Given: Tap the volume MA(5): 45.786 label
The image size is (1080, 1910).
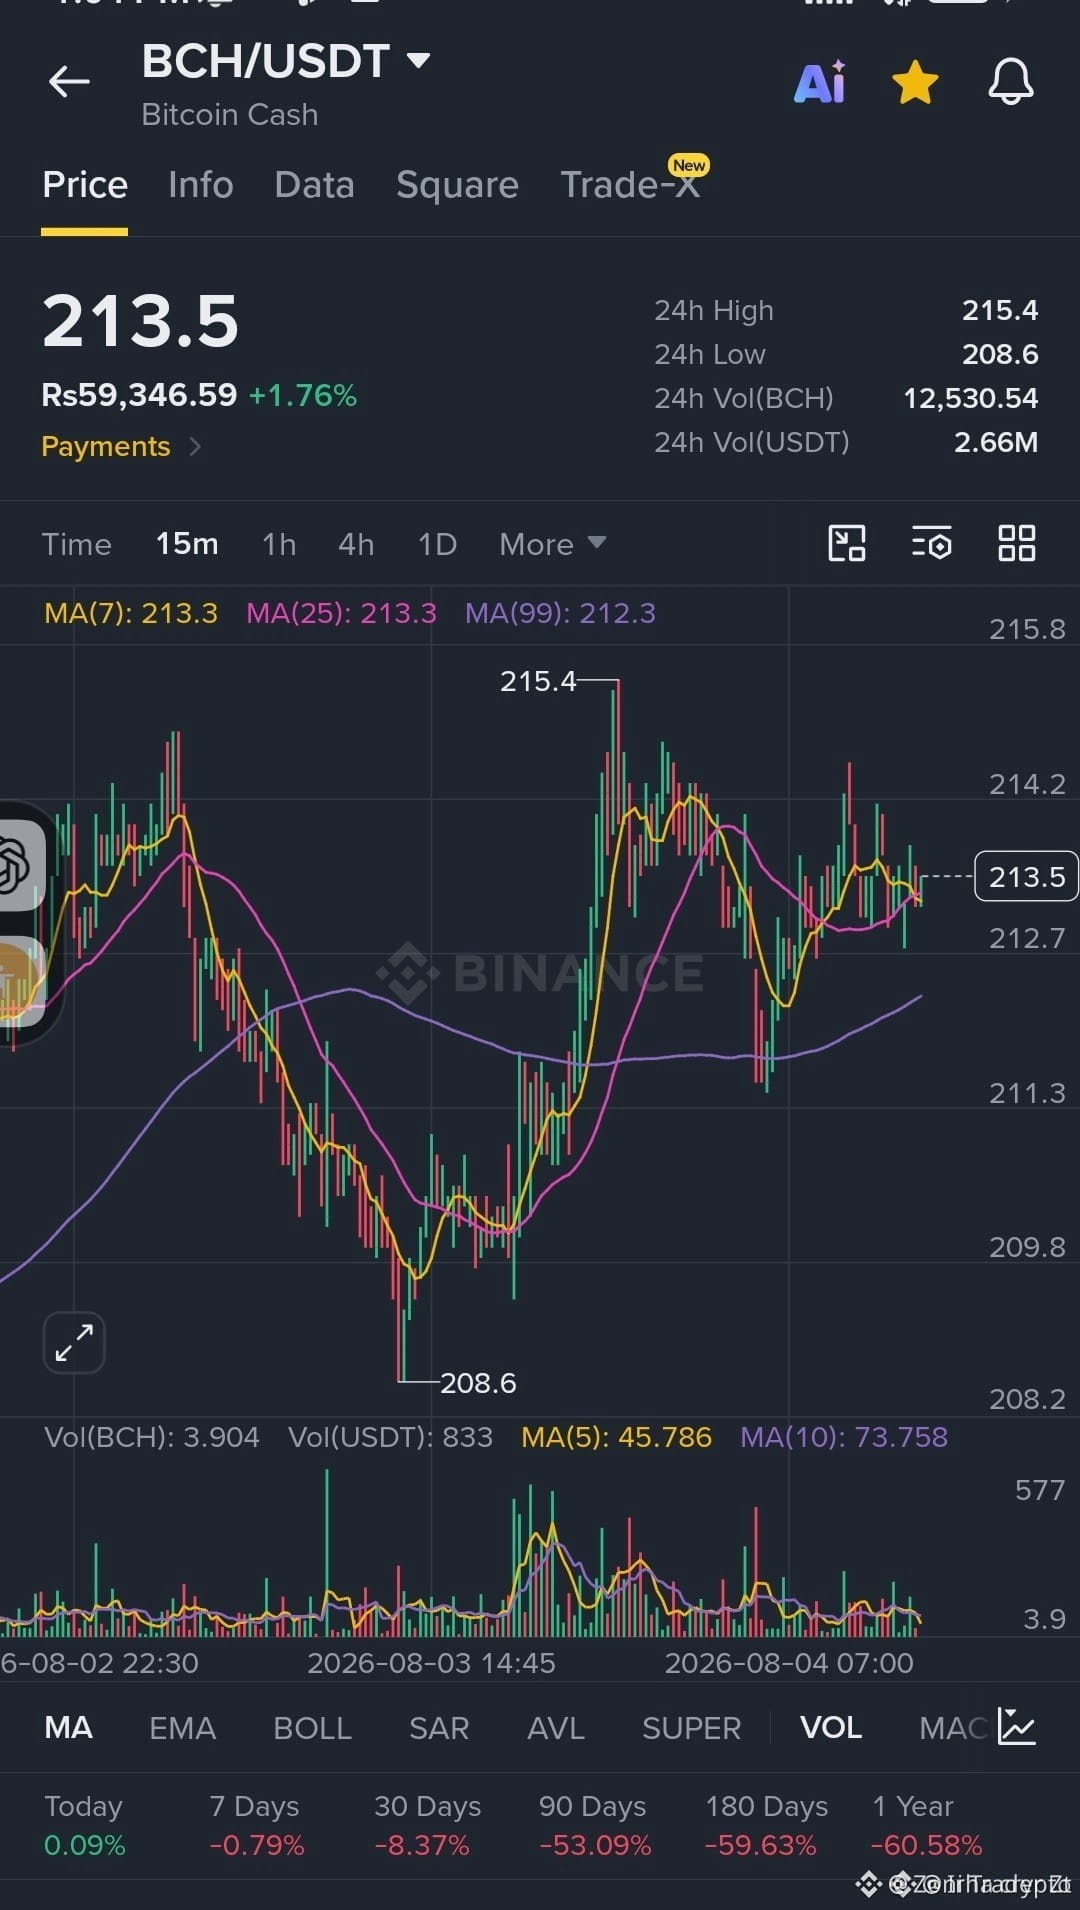Looking at the screenshot, I should pyautogui.click(x=616, y=1437).
